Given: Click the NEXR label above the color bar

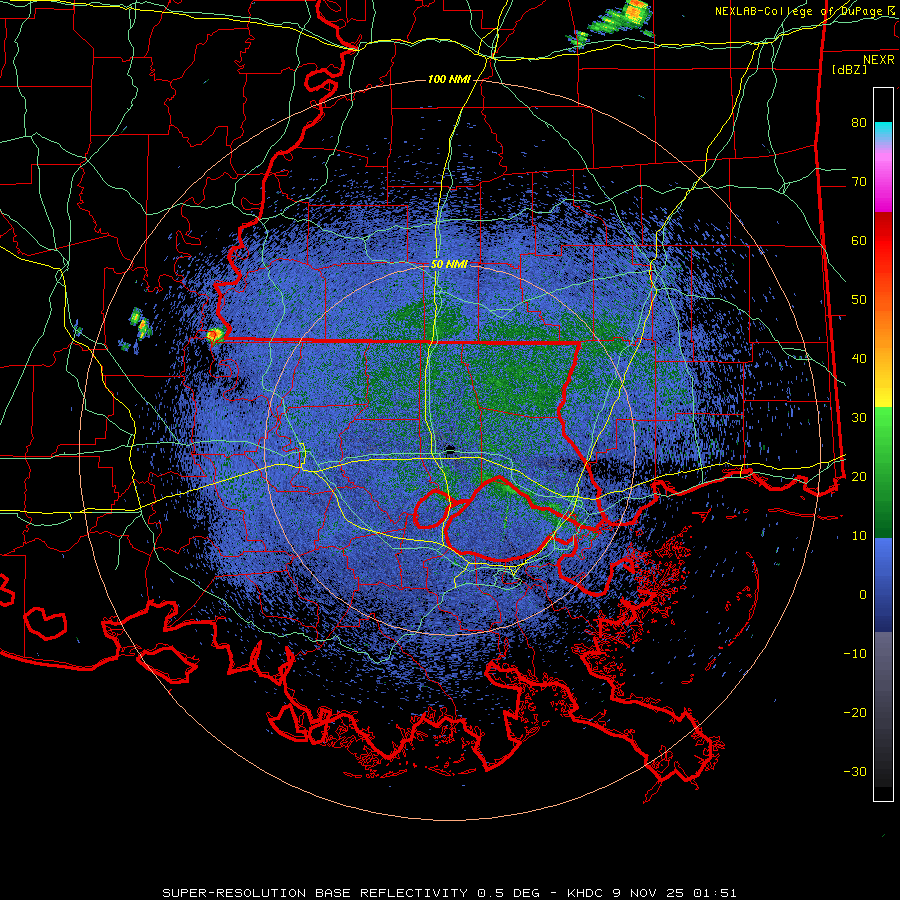Looking at the screenshot, I should point(879,60).
